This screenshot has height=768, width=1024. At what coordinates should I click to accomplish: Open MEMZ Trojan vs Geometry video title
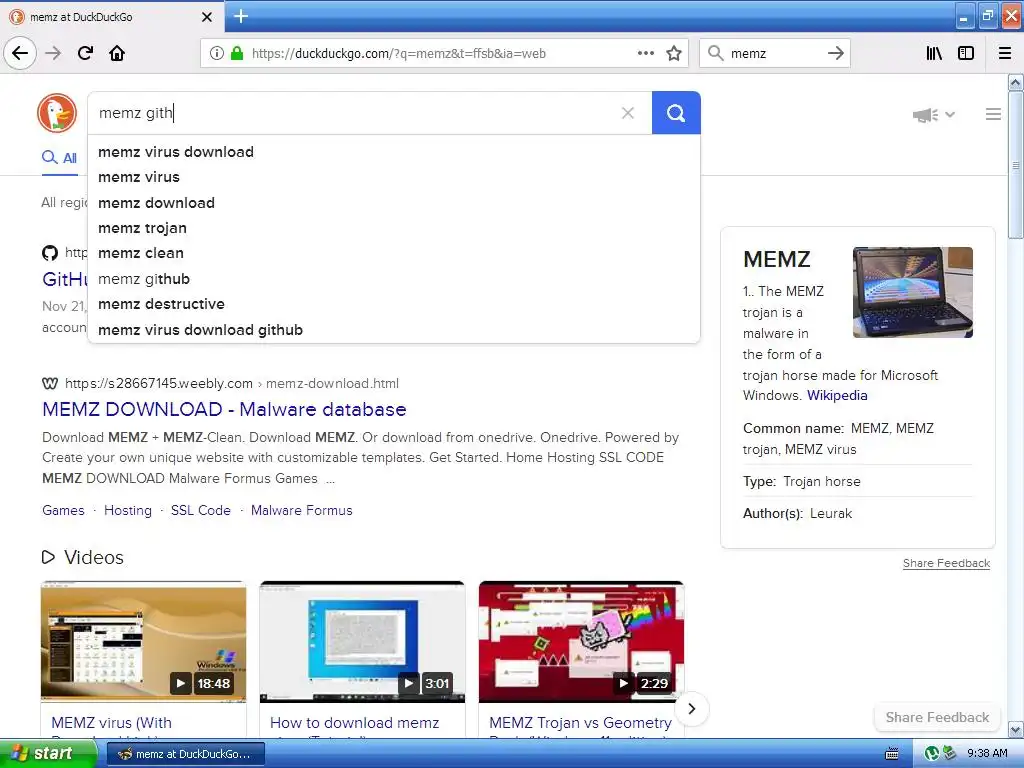(x=580, y=722)
